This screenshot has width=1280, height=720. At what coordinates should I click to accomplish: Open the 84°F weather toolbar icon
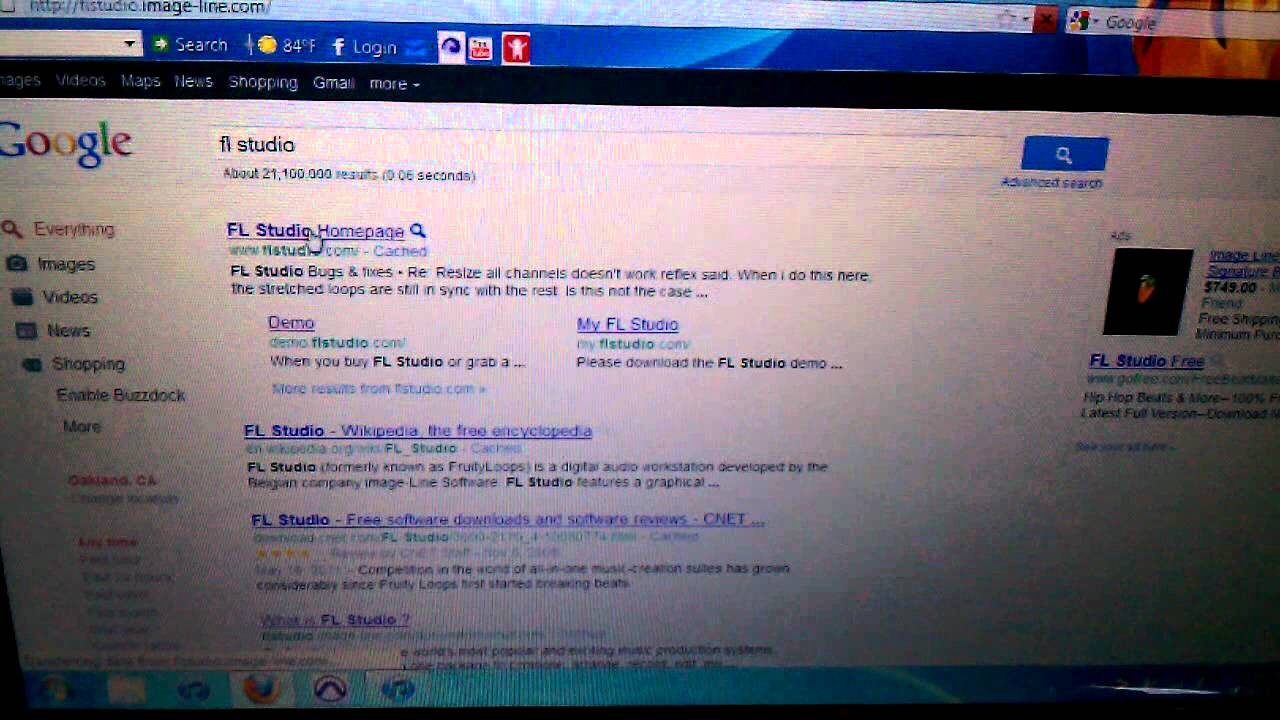coord(267,45)
